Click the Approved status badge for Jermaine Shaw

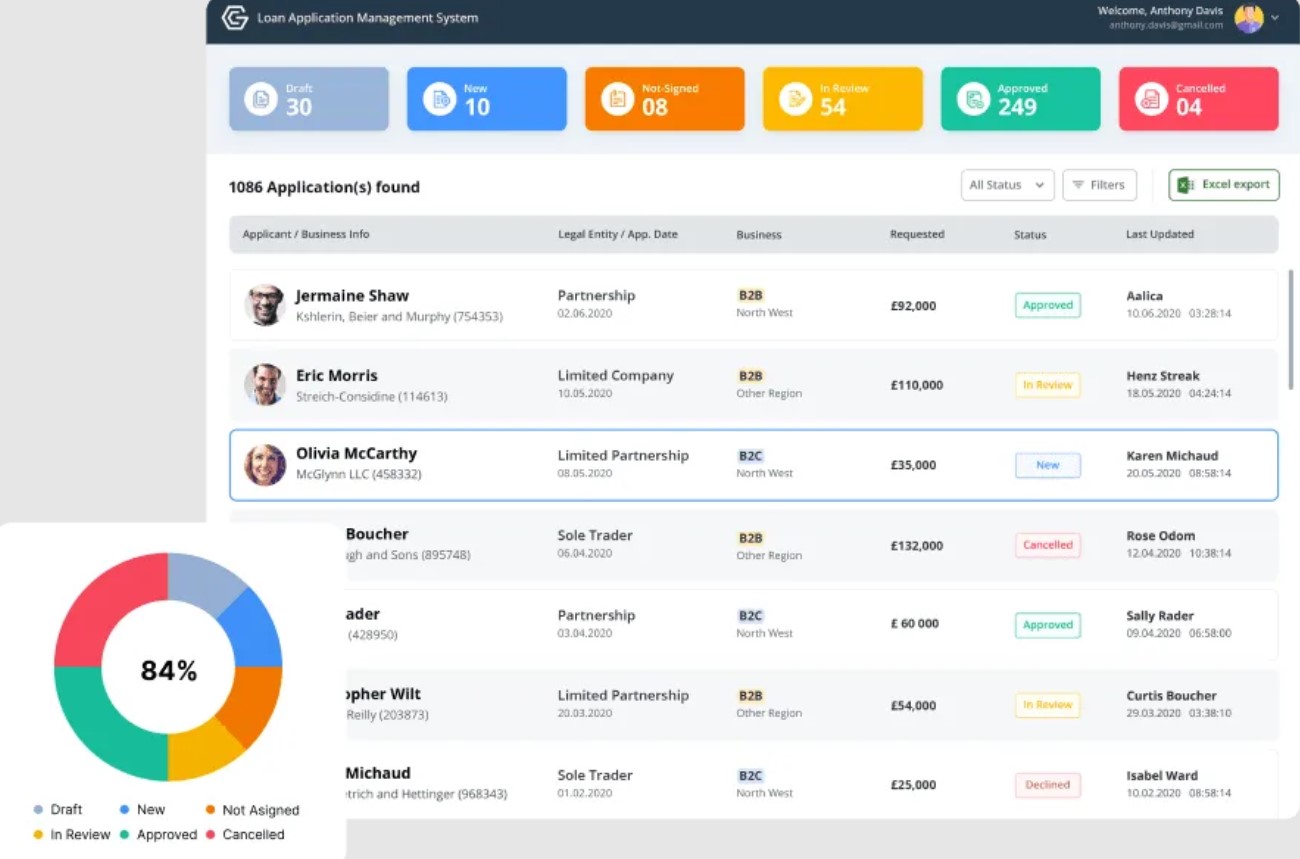(x=1047, y=305)
